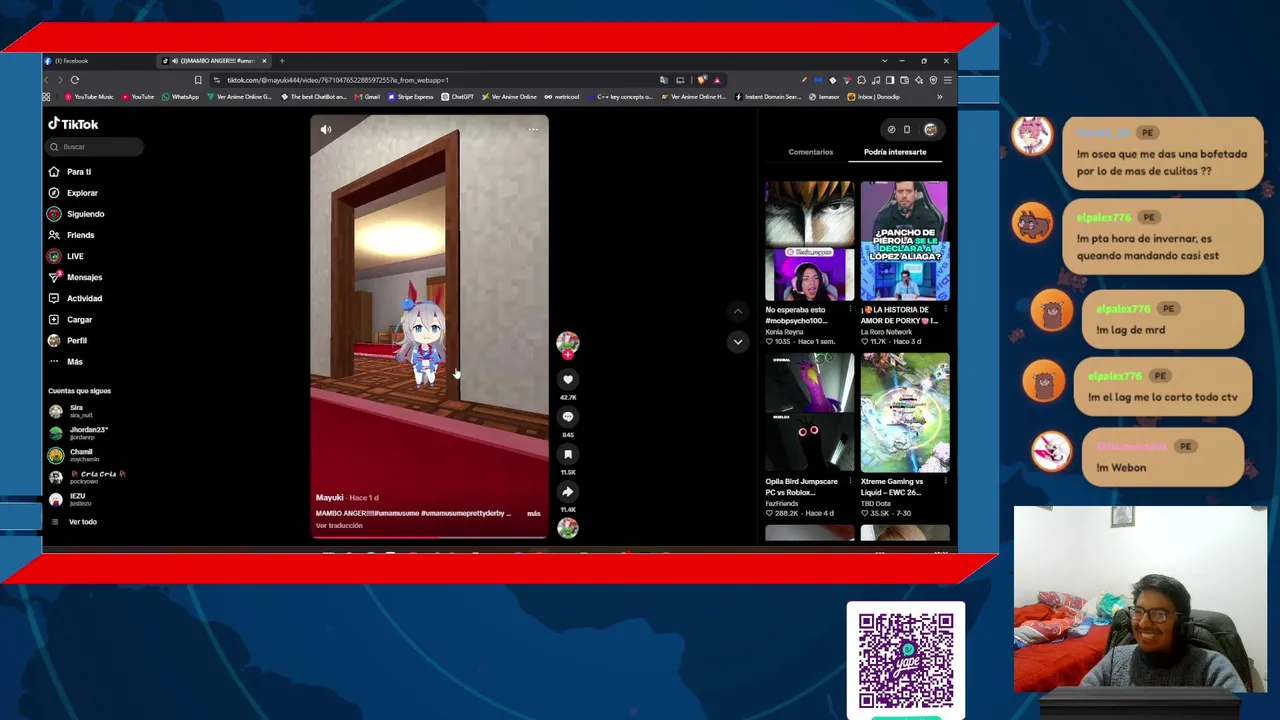
Task: Open Brave Shields lion icon
Action: coord(702,80)
